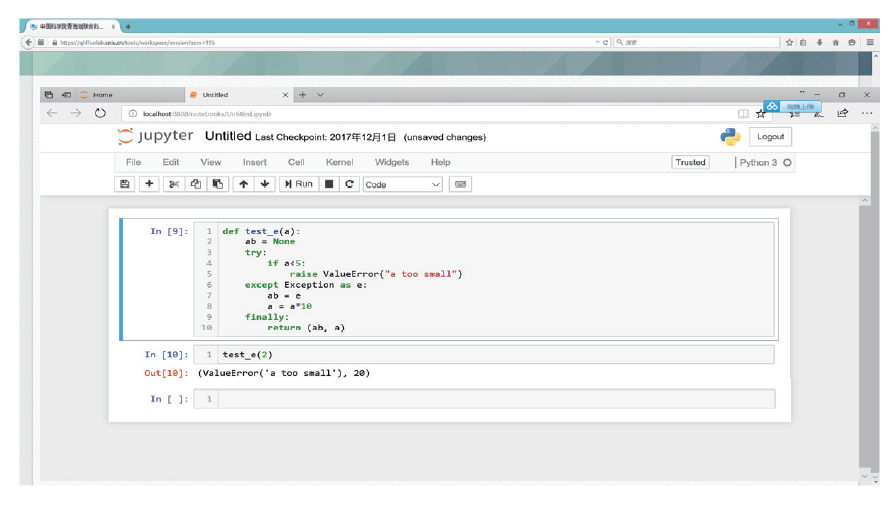Click the empty In [ ] cell
Viewport: 896px width, 505px height.
click(496, 399)
